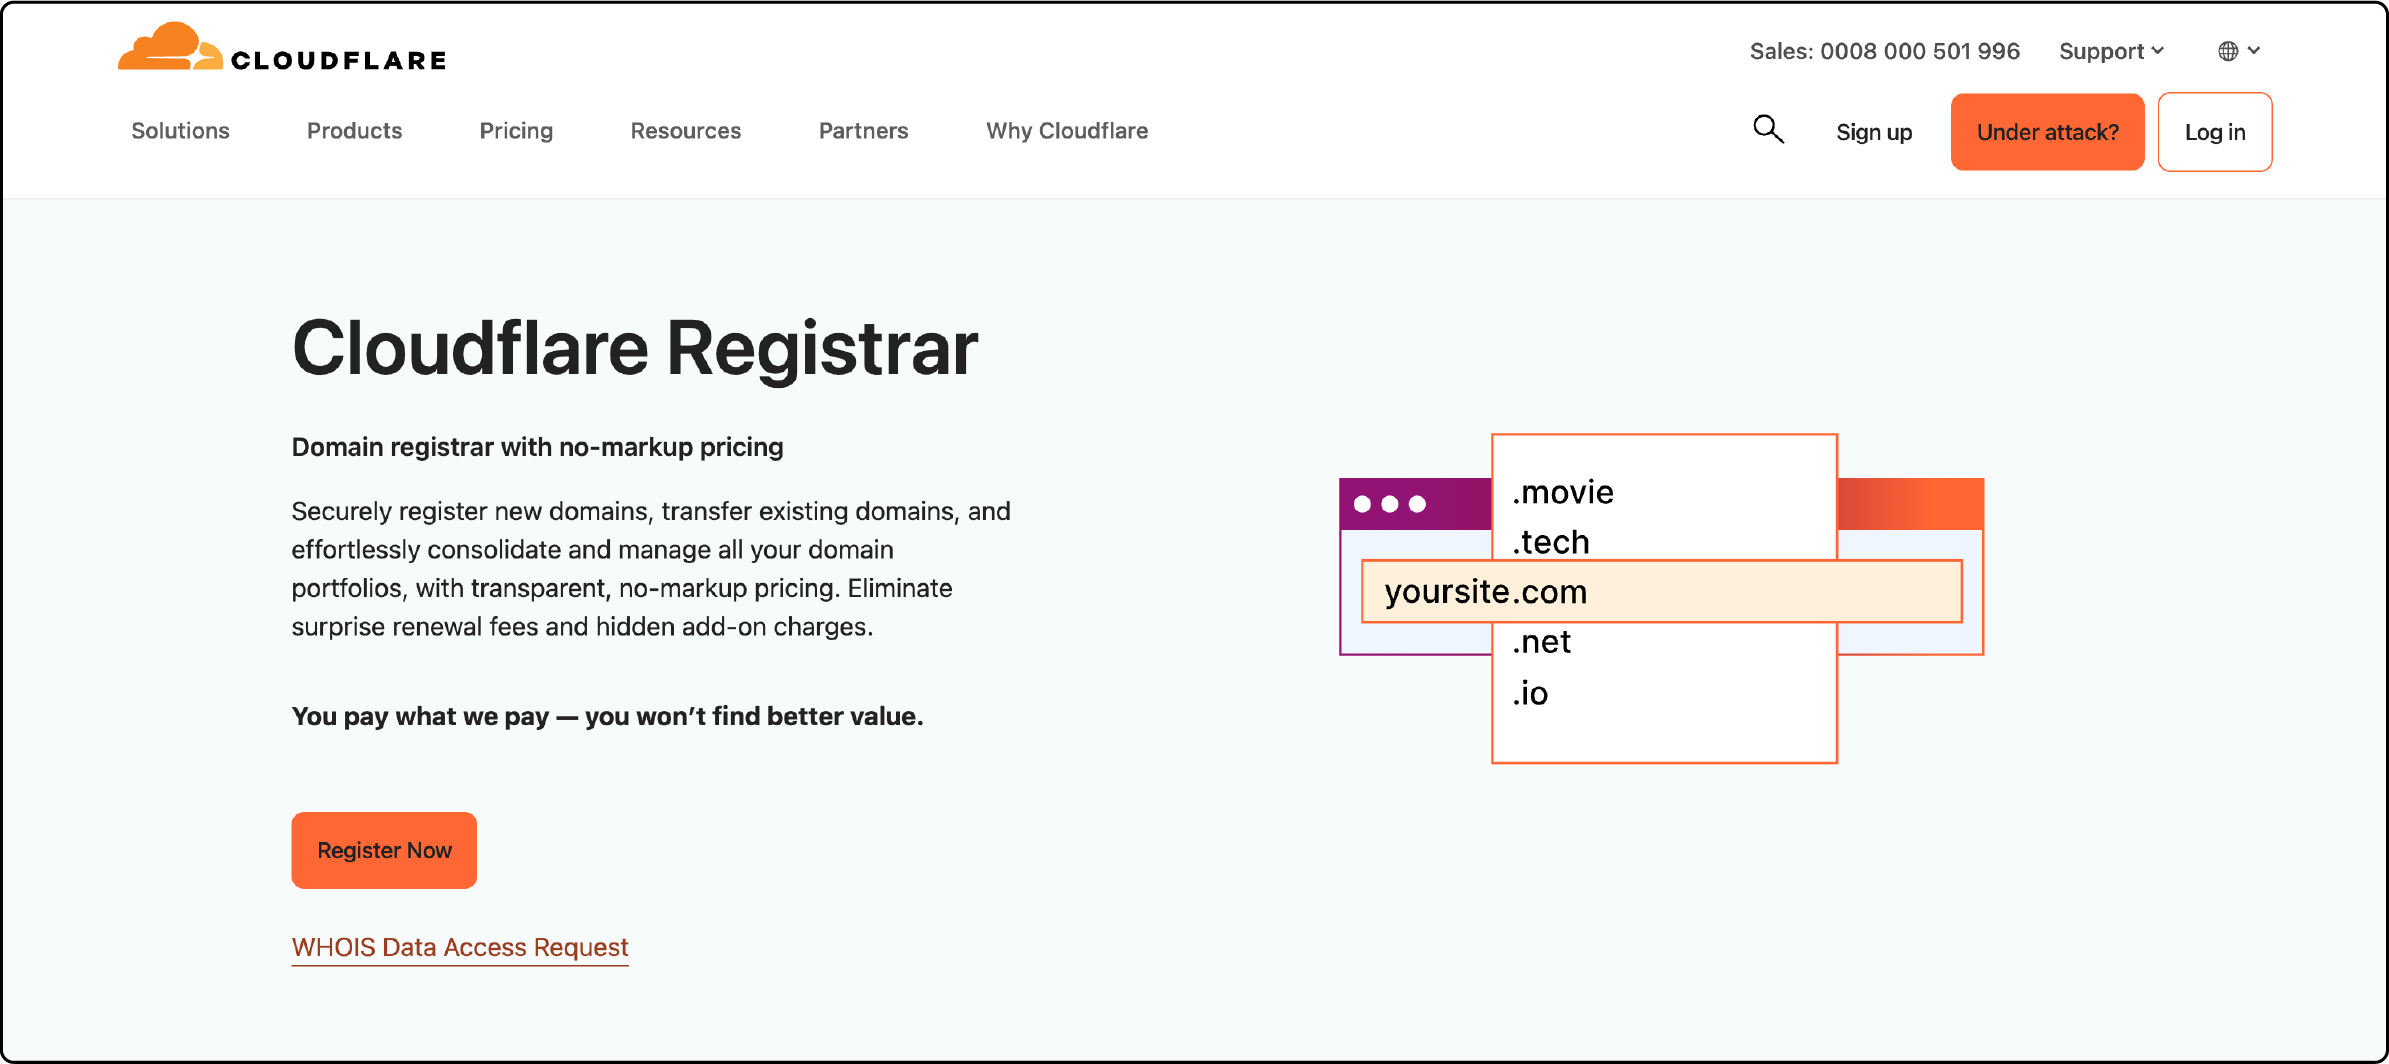Click the 'Domain registrar with no-markup pricing' subtitle
This screenshot has width=2389, height=1064.
point(537,447)
